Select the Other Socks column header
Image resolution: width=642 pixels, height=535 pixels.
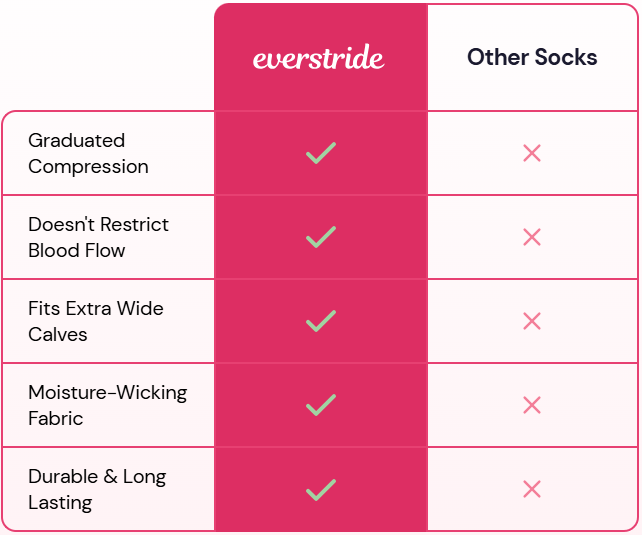pos(532,57)
